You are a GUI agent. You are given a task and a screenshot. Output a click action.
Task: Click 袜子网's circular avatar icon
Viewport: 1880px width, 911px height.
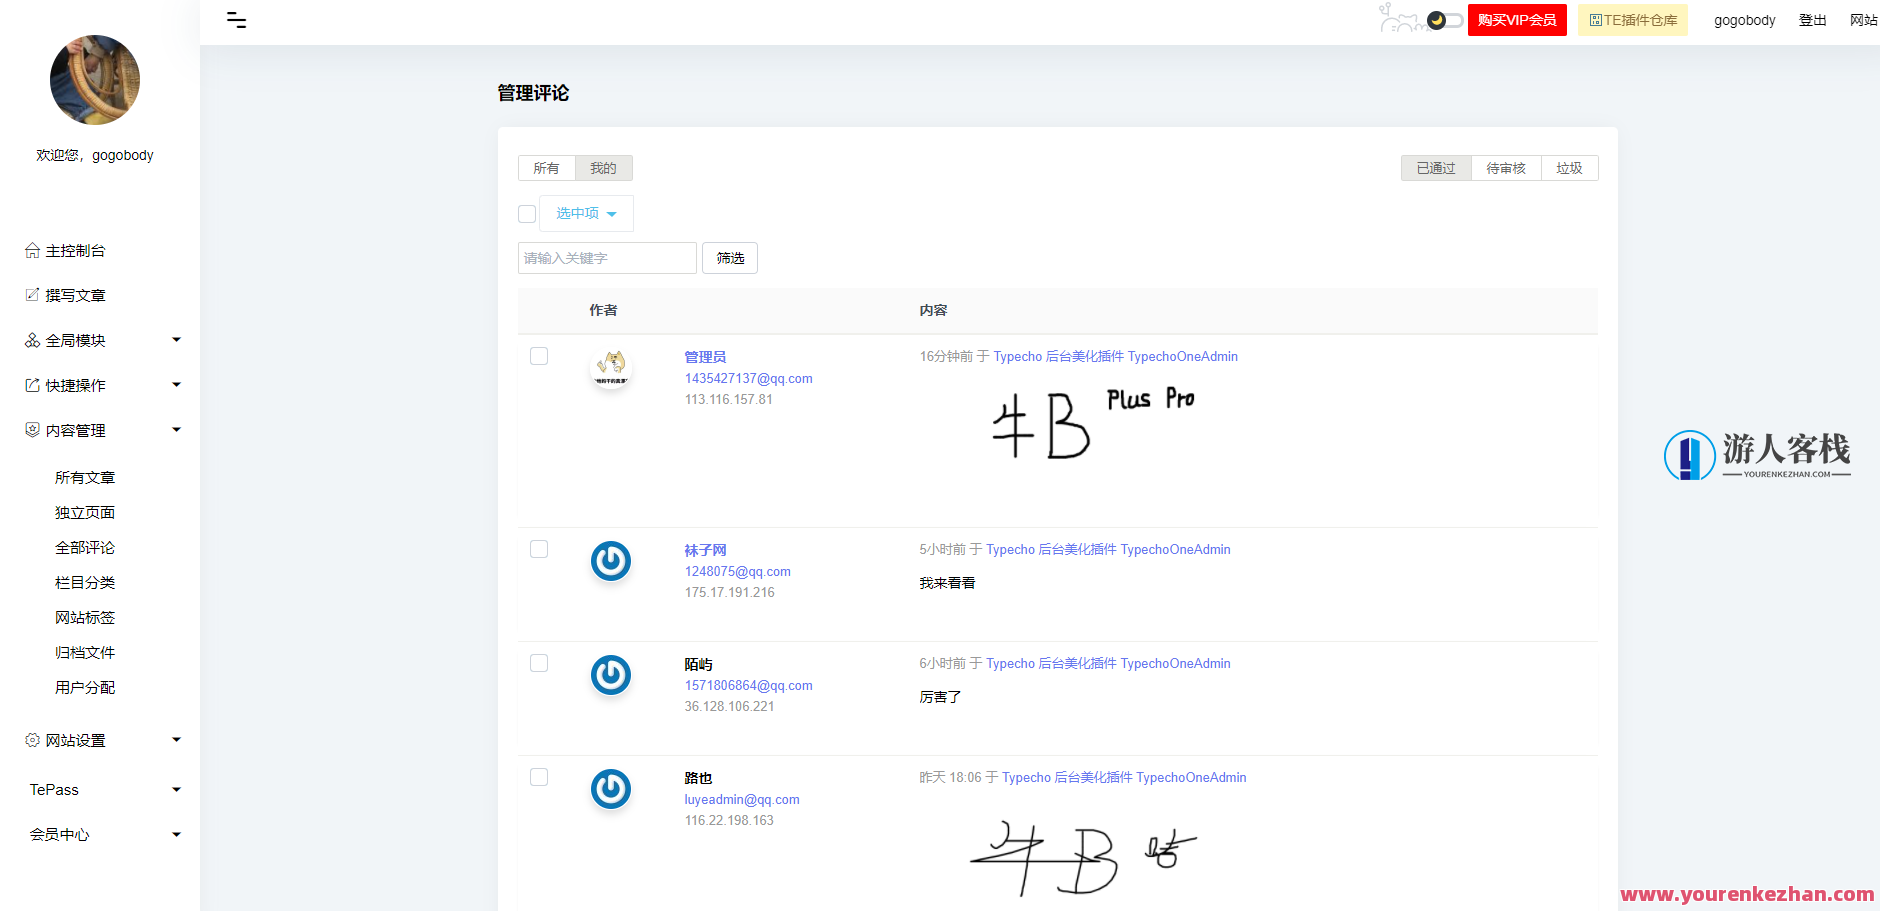[x=610, y=561]
